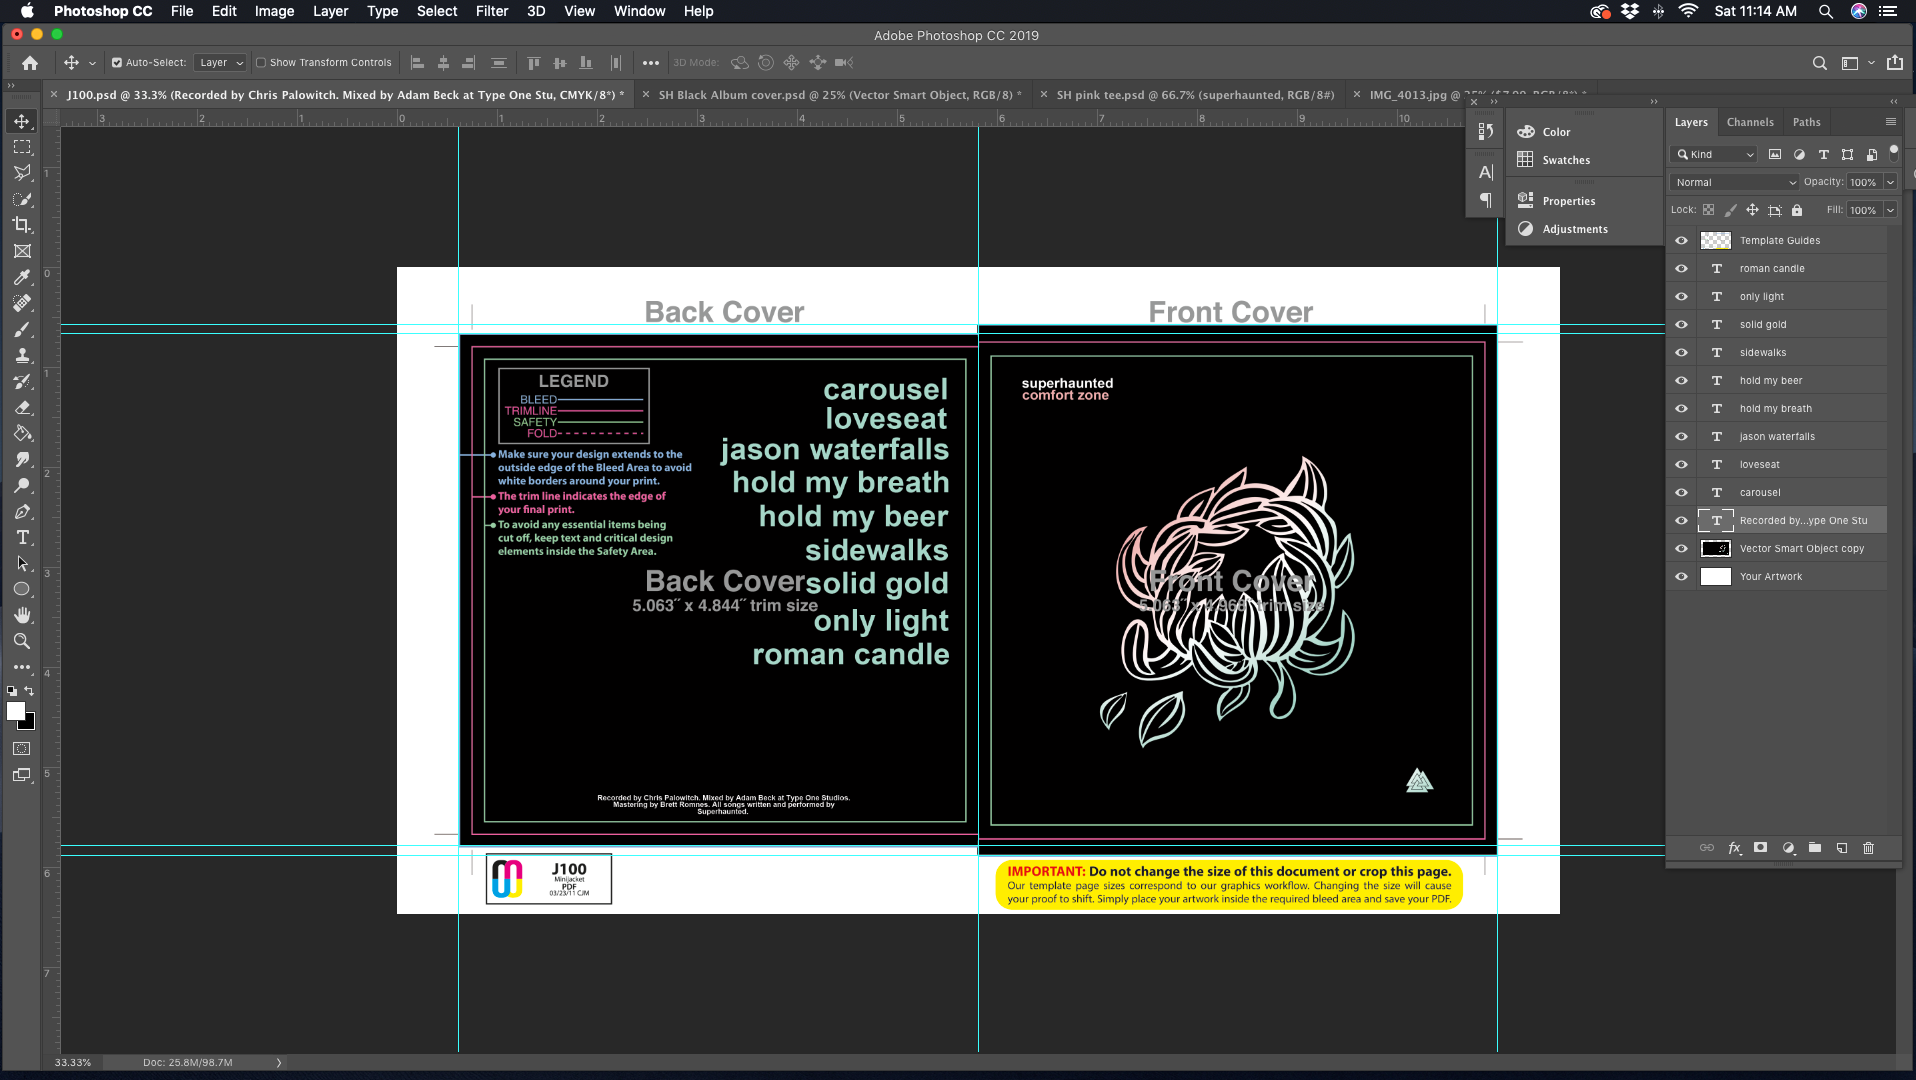This screenshot has width=1916, height=1080.
Task: Click the status bar info arrow
Action: (x=279, y=1063)
